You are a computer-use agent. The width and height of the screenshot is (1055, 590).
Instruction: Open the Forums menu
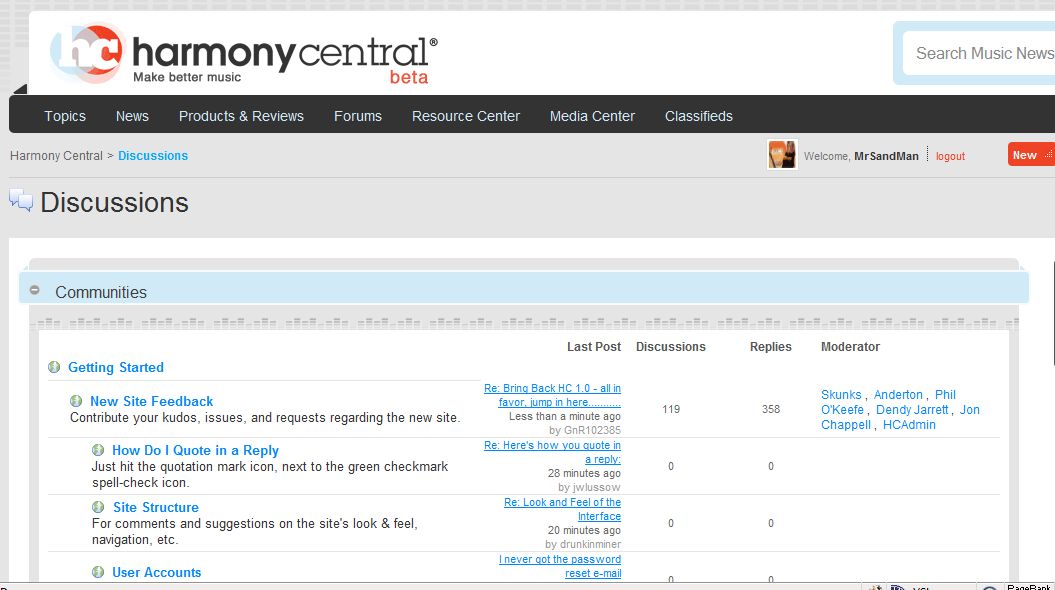pyautogui.click(x=358, y=116)
